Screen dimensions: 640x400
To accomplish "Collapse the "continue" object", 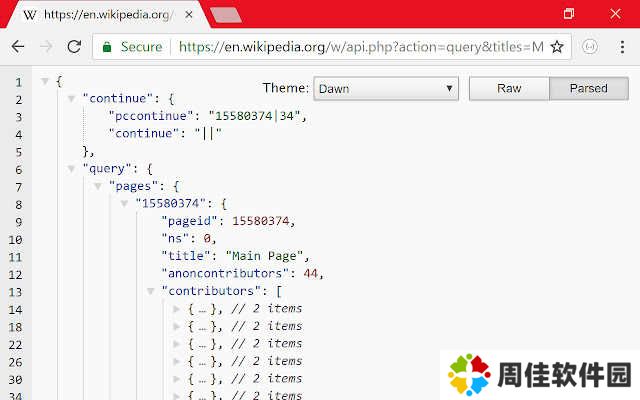I will tap(72, 98).
